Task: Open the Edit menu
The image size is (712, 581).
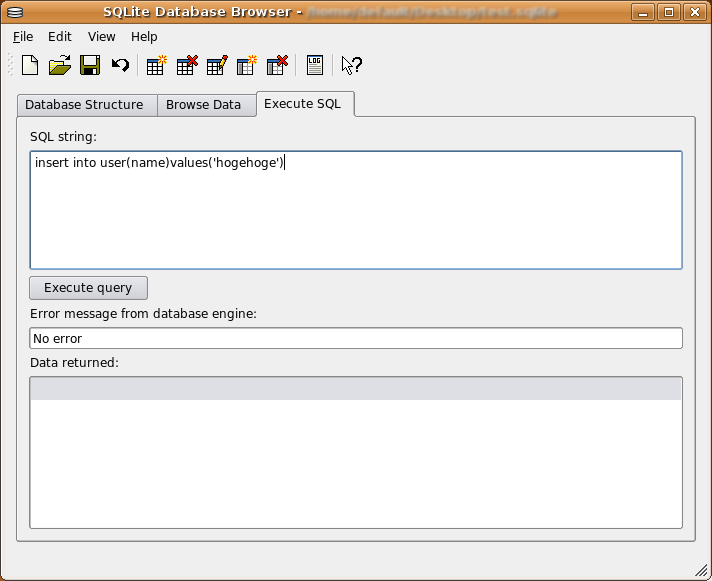Action: pyautogui.click(x=60, y=37)
